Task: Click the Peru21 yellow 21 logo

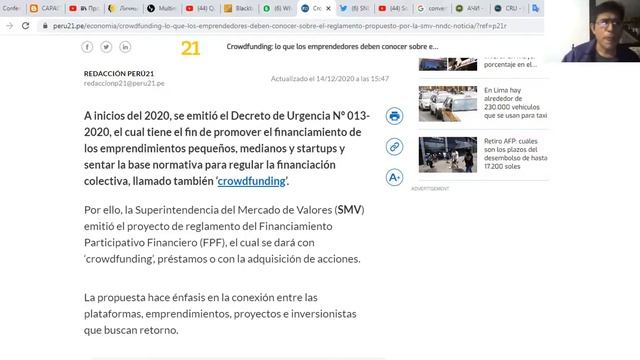Action: [x=190, y=48]
